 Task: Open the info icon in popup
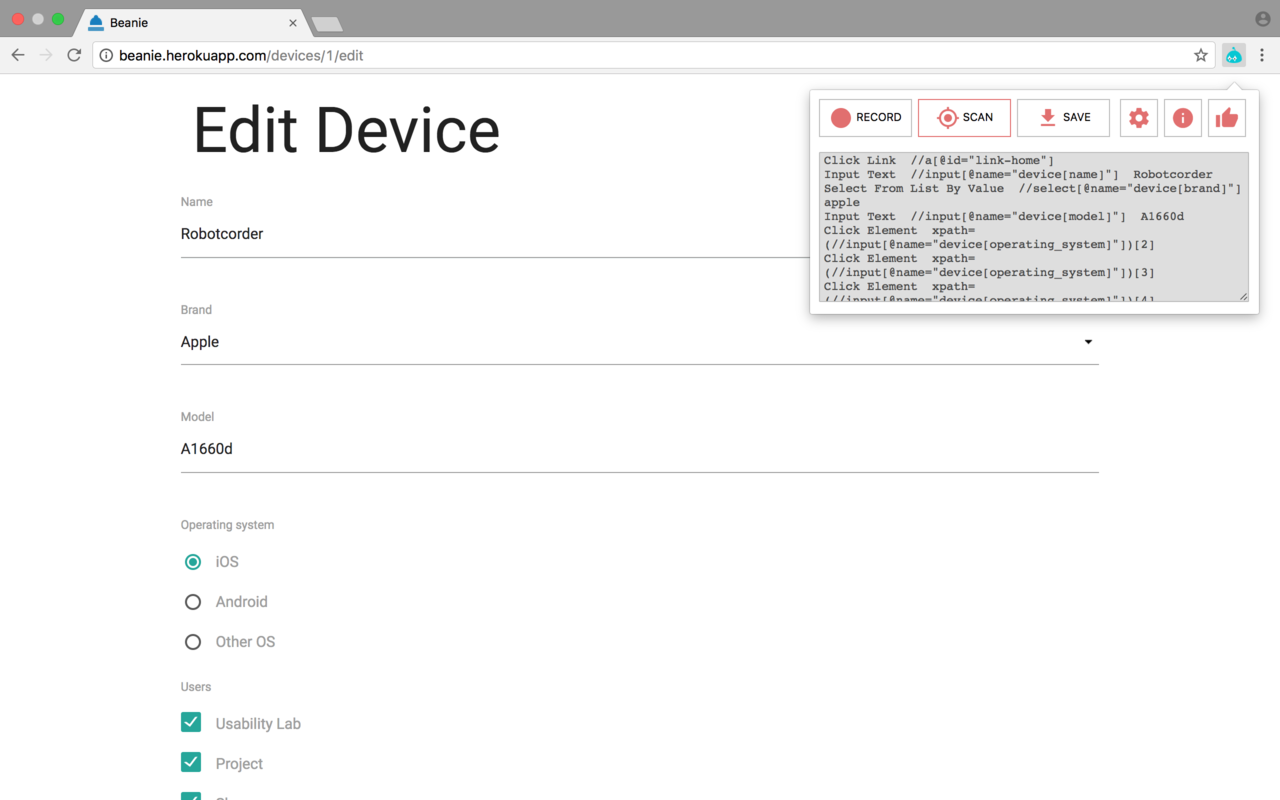[x=1183, y=118]
